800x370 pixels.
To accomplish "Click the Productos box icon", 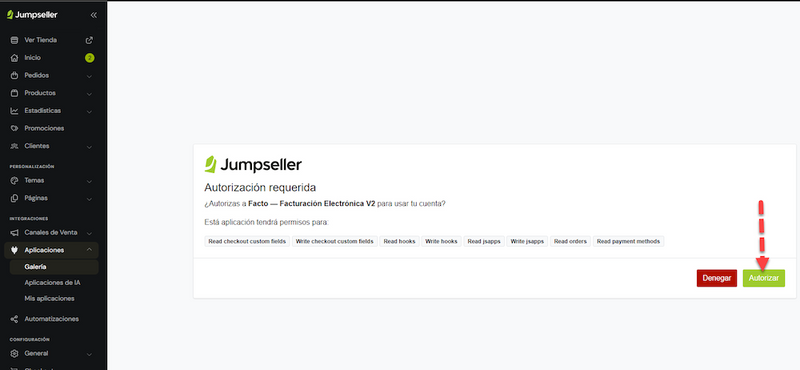I will coord(14,93).
